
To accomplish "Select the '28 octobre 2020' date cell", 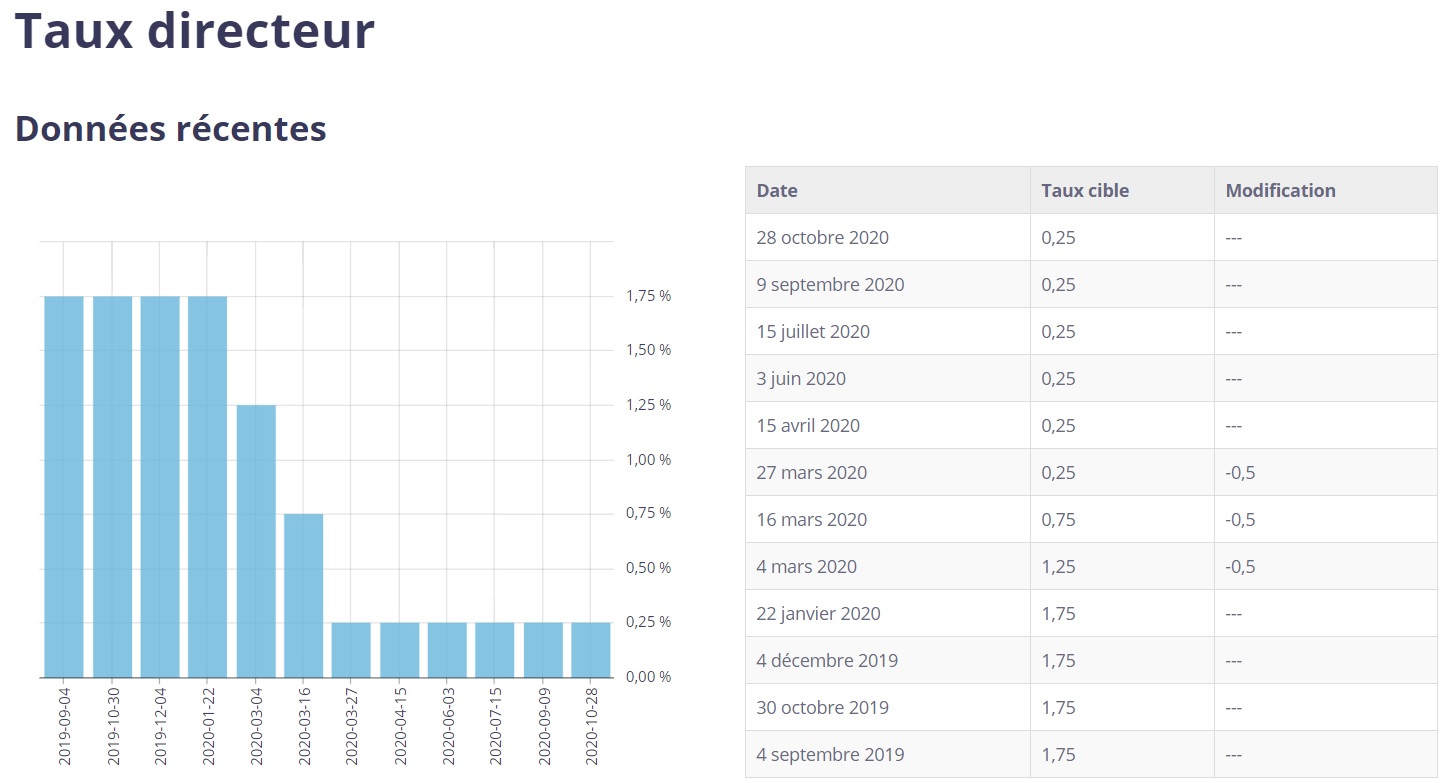I will [888, 238].
